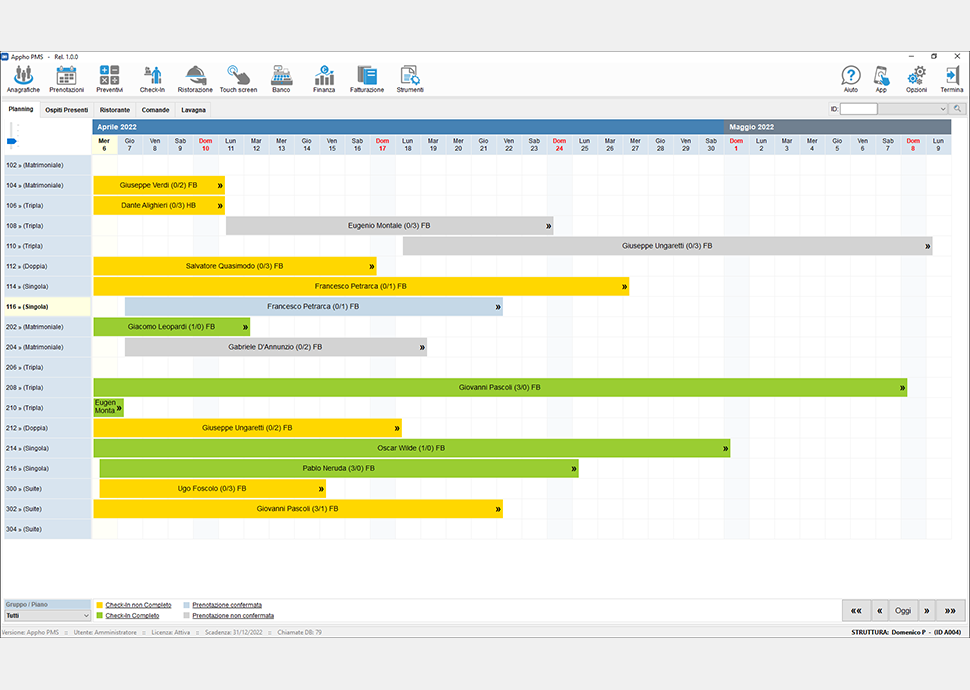This screenshot has height=690, width=970.
Task: Select room row 304 » (Suite)
Action: [48, 529]
